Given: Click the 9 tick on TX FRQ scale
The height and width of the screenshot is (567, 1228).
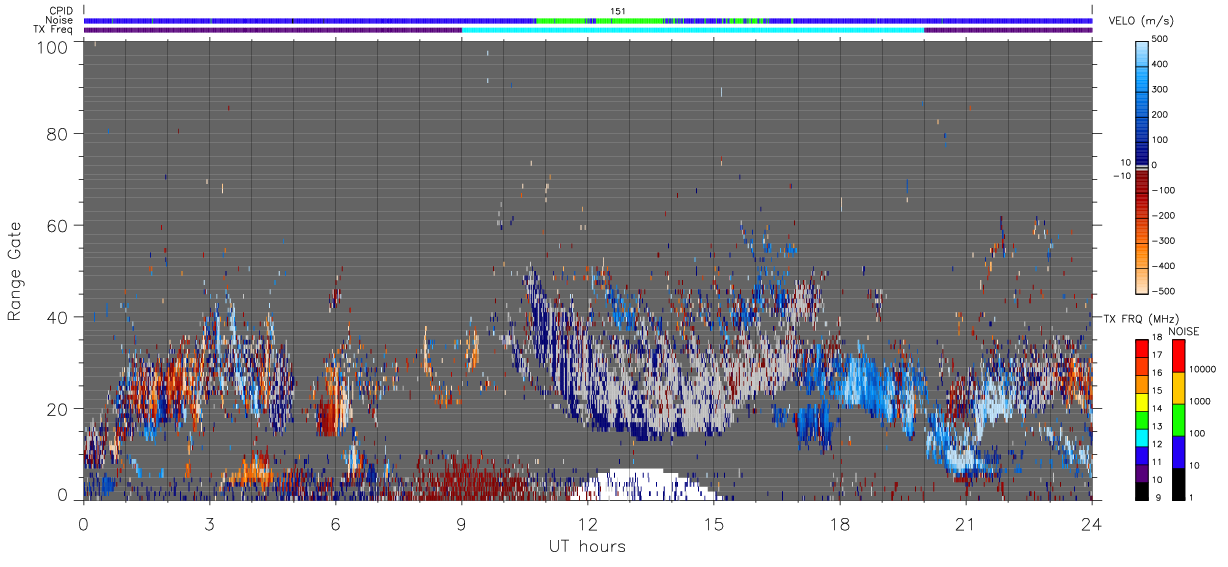Looking at the screenshot, I should tap(1157, 497).
